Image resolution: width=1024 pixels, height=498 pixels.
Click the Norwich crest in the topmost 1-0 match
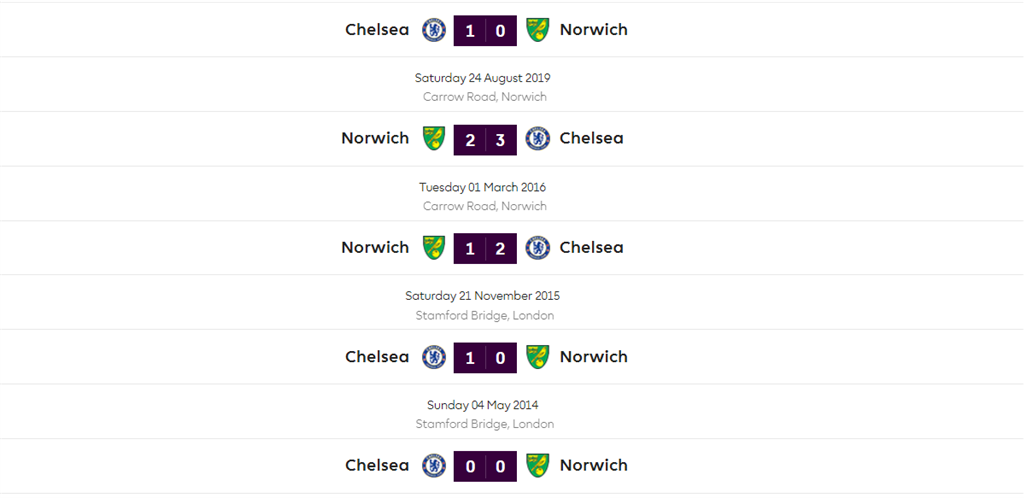point(537,30)
